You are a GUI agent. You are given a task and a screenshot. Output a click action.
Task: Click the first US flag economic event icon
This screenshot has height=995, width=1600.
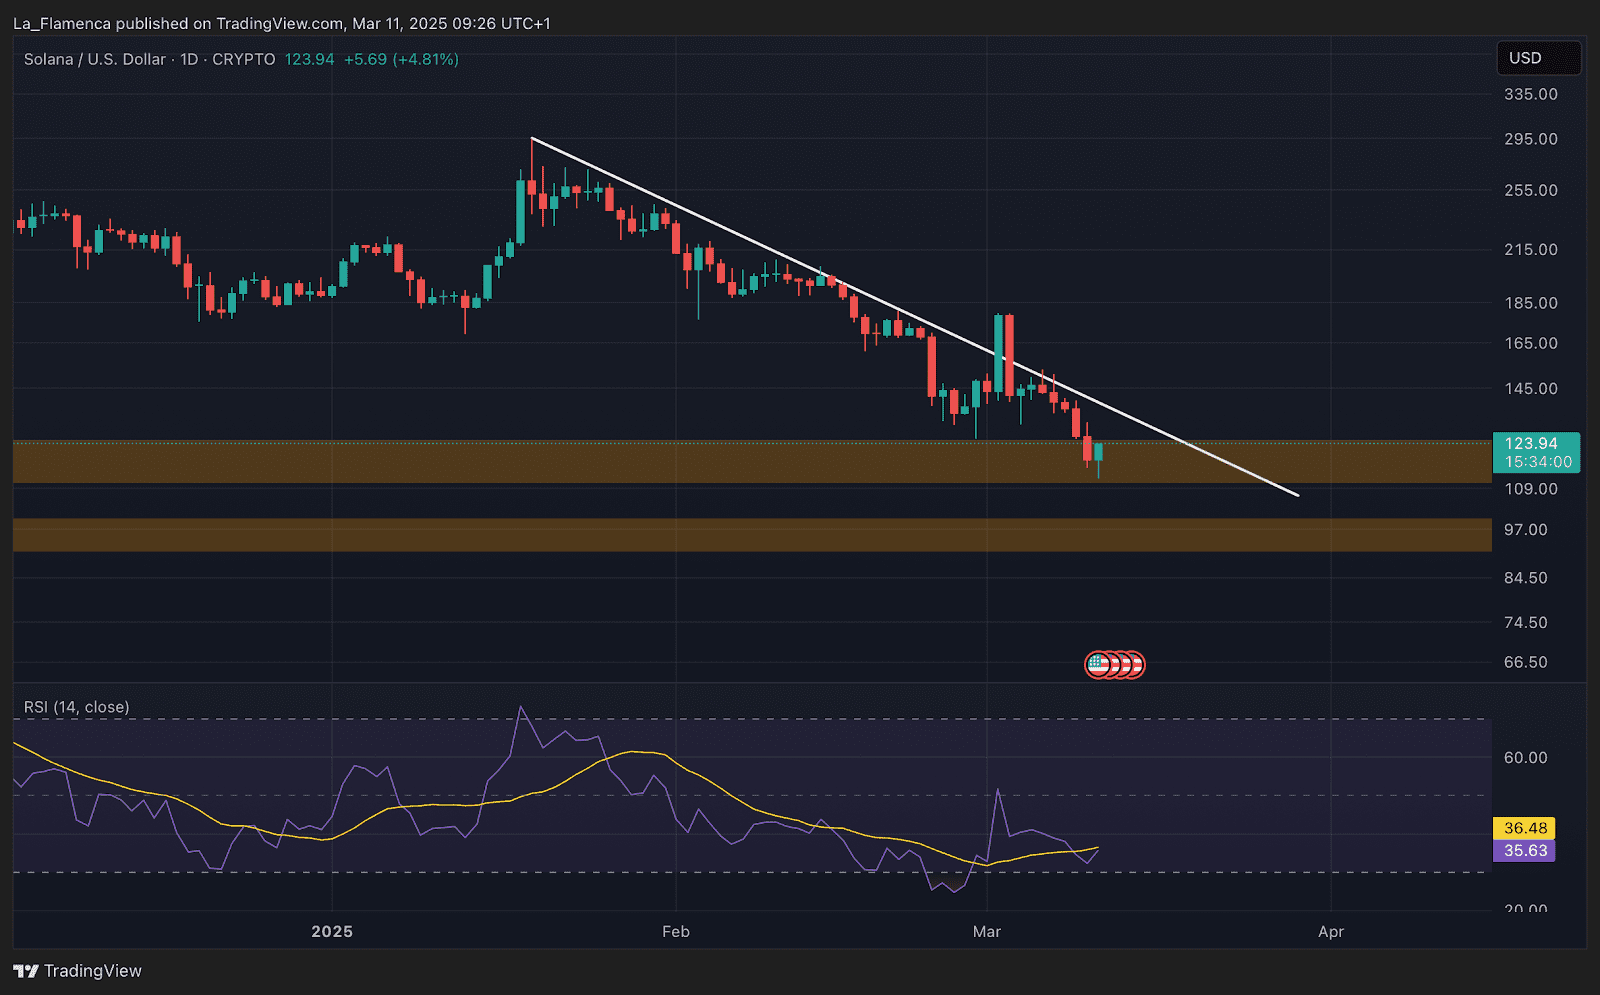[1098, 664]
